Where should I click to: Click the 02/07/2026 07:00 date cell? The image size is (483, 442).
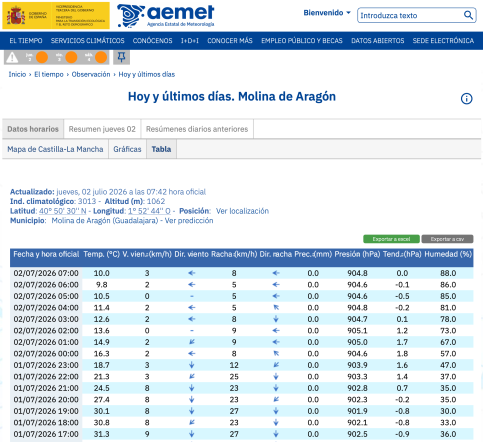click(x=46, y=273)
